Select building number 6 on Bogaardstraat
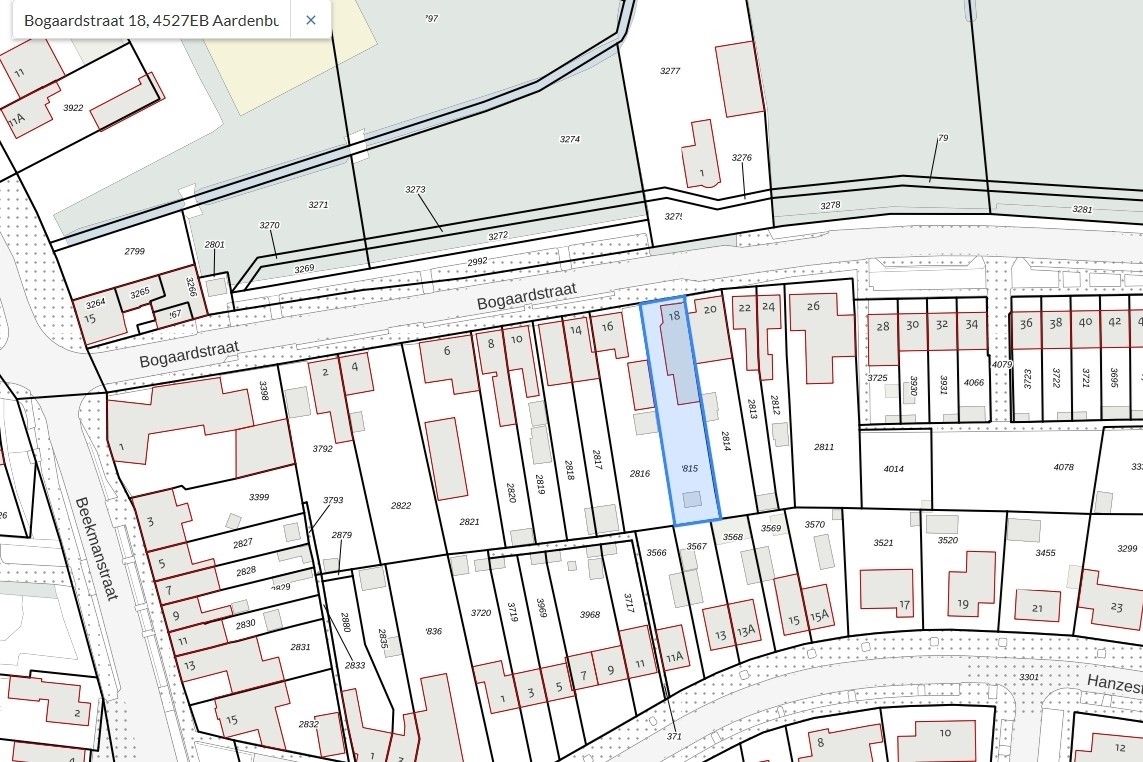The height and width of the screenshot is (762, 1143). (x=446, y=350)
